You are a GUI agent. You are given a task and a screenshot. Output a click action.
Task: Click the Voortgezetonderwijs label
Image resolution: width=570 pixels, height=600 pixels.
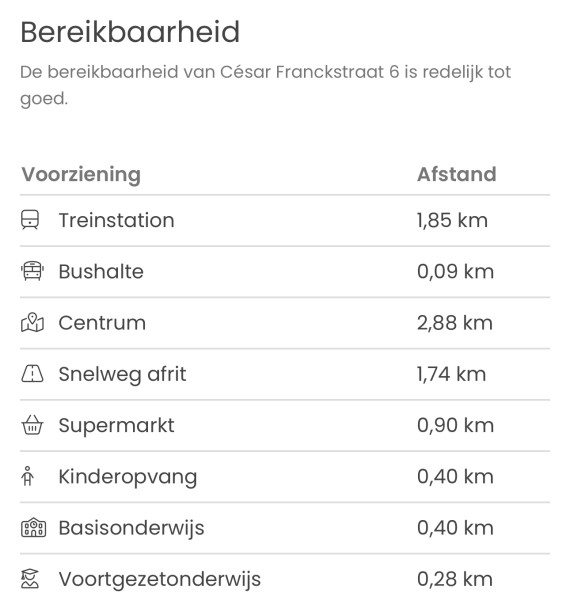click(160, 579)
